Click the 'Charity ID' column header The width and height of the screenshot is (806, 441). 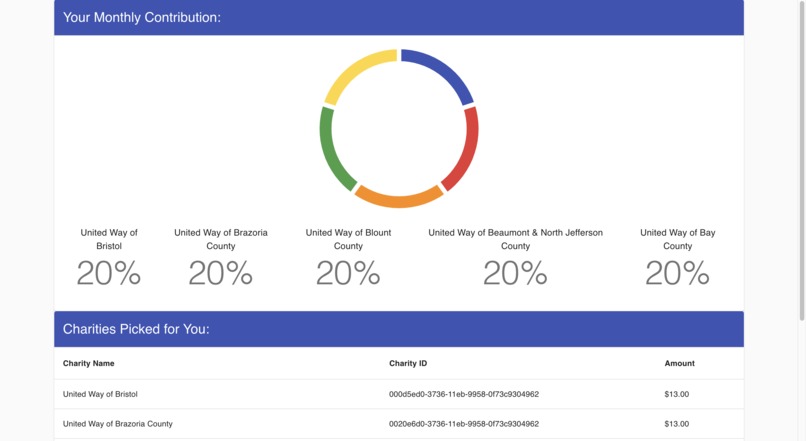coord(408,363)
